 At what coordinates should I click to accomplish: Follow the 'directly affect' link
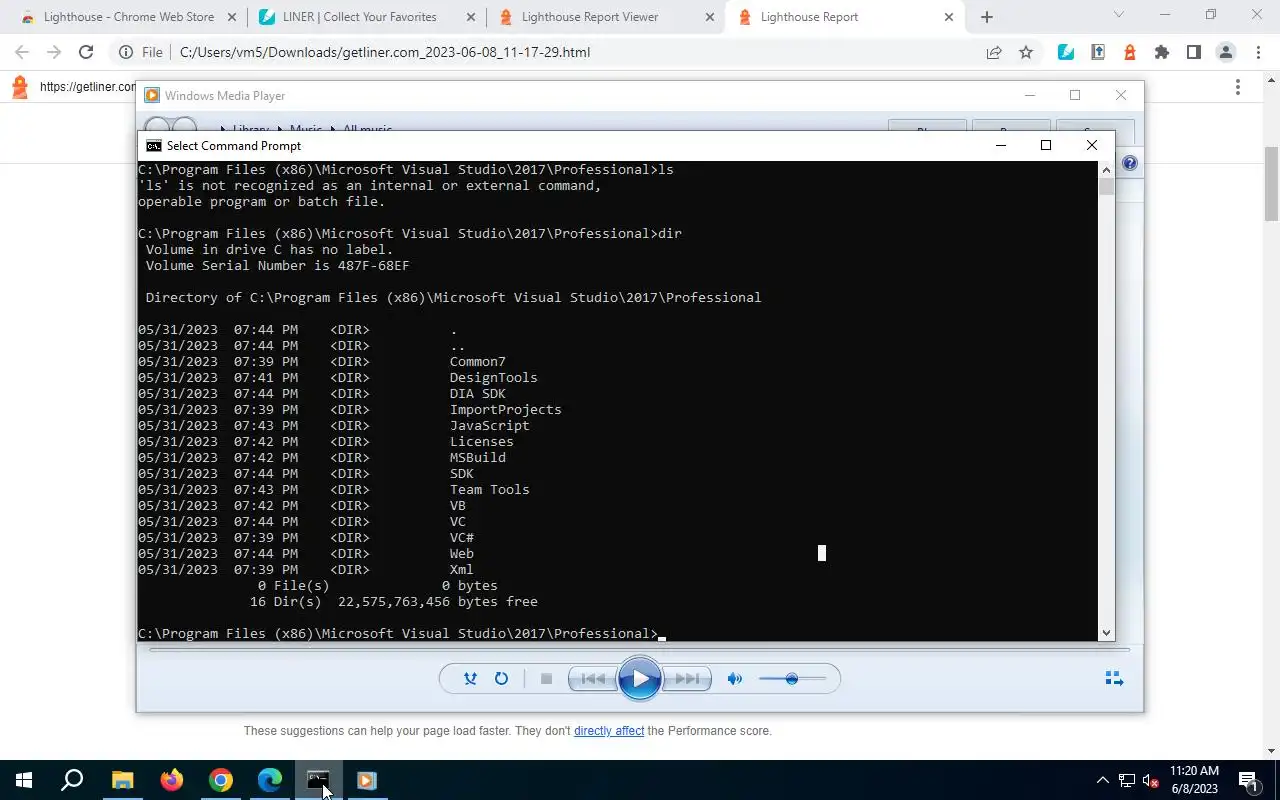click(x=609, y=731)
